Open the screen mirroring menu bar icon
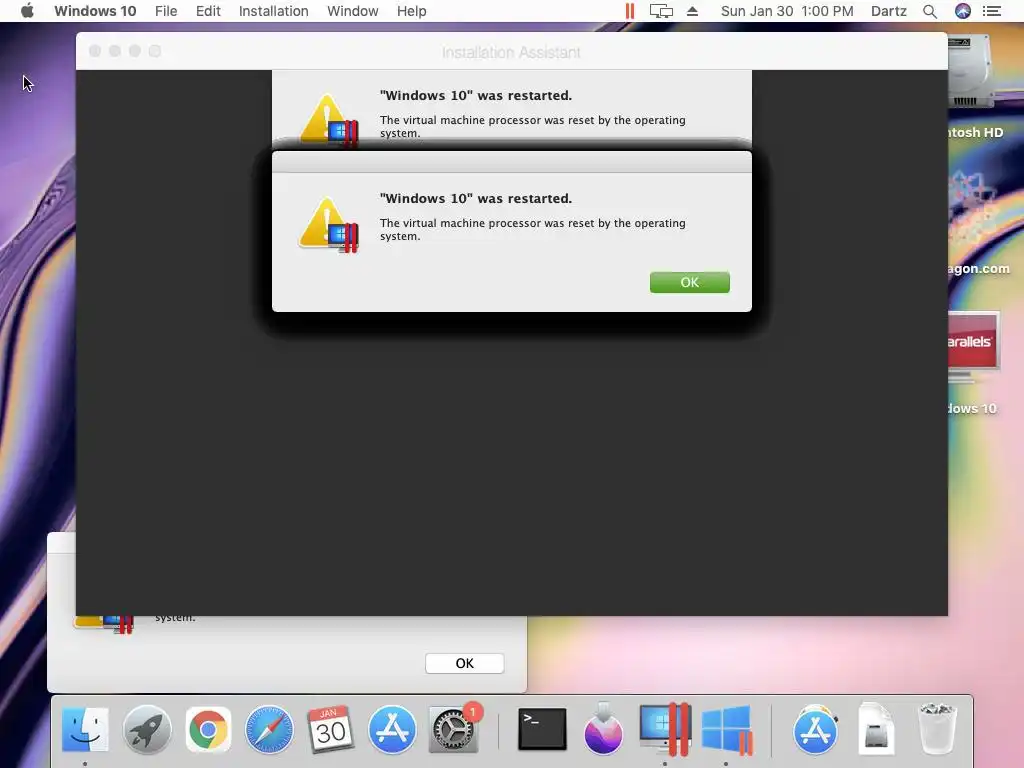The image size is (1024, 768). coord(661,11)
